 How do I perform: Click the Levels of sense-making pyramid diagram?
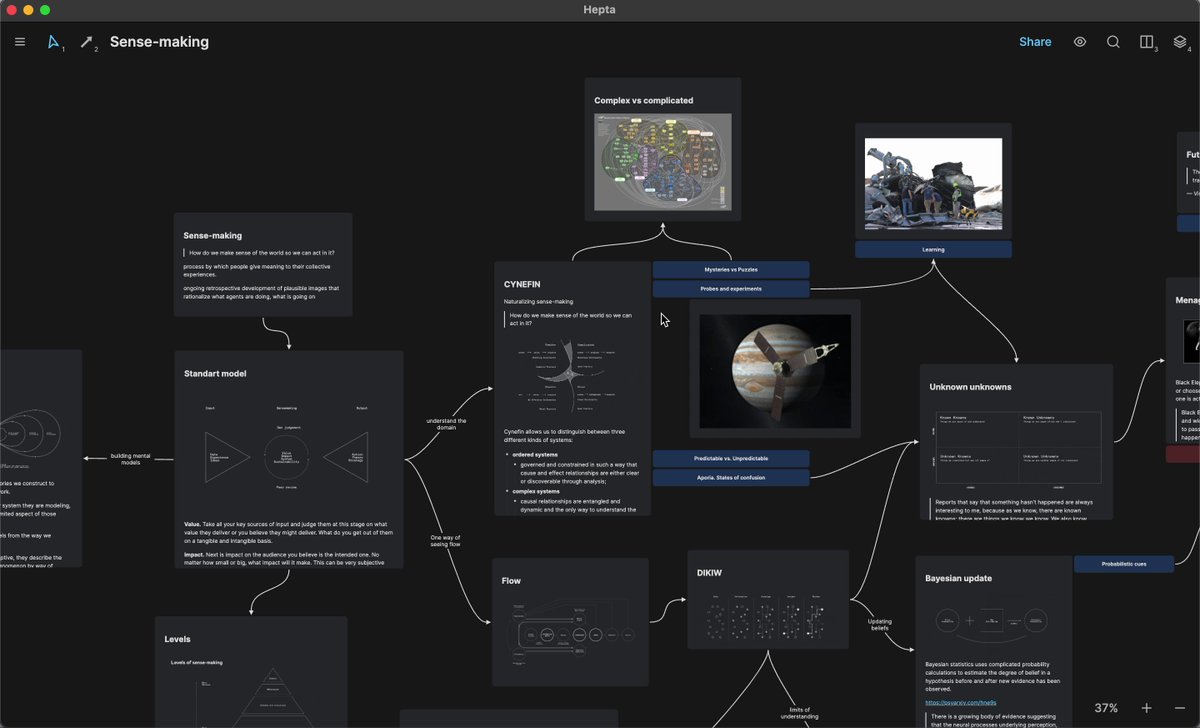(x=251, y=695)
